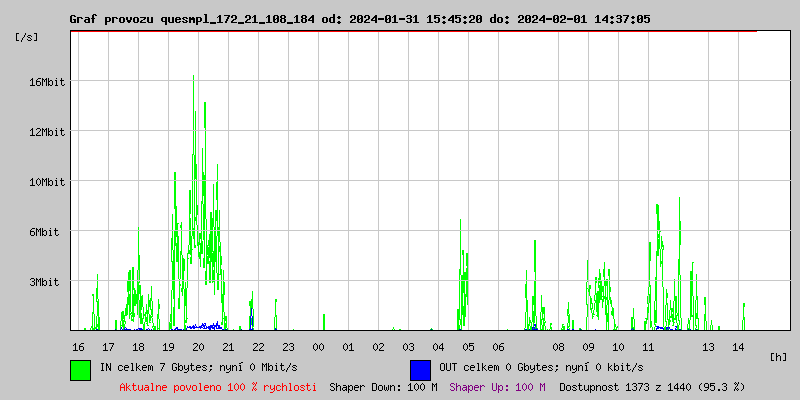The height and width of the screenshot is (400, 800).
Task: Click the red 'Aktualne povoleno 100 % rychlosti' text
Action: coord(218,386)
